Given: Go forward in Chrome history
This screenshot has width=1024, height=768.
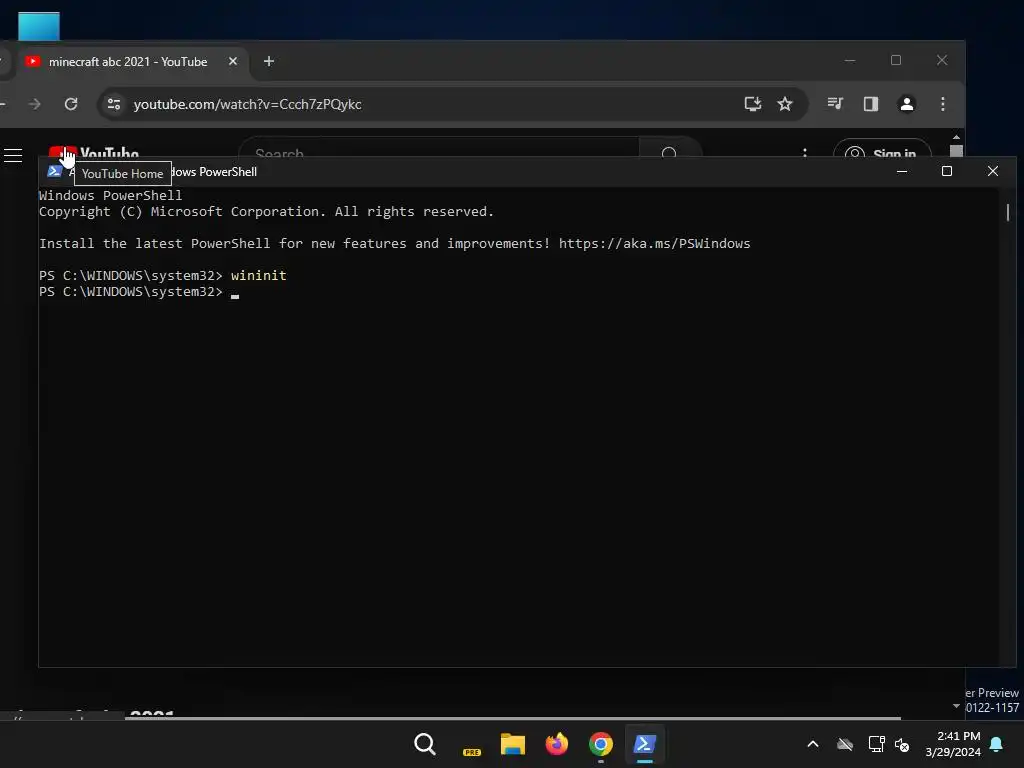Looking at the screenshot, I should pos(35,104).
